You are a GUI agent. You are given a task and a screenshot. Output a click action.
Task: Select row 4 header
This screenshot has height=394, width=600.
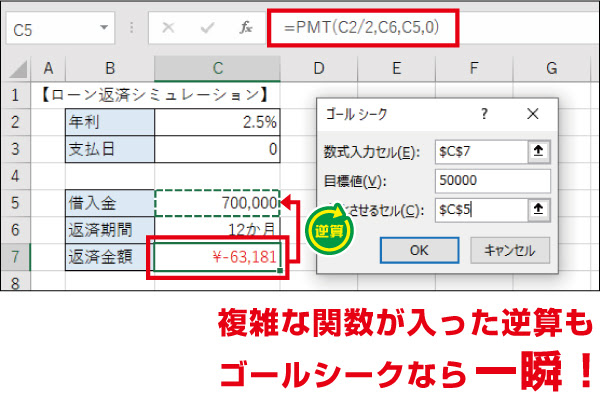click(x=15, y=176)
